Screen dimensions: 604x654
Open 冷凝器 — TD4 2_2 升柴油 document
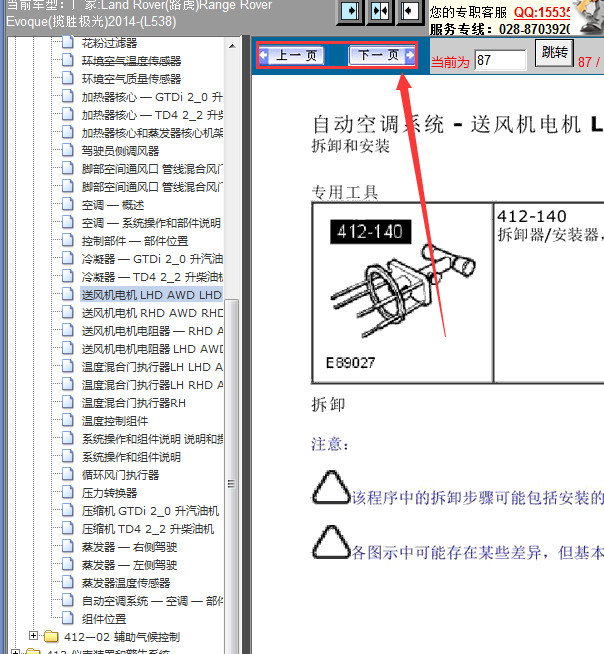click(x=152, y=277)
